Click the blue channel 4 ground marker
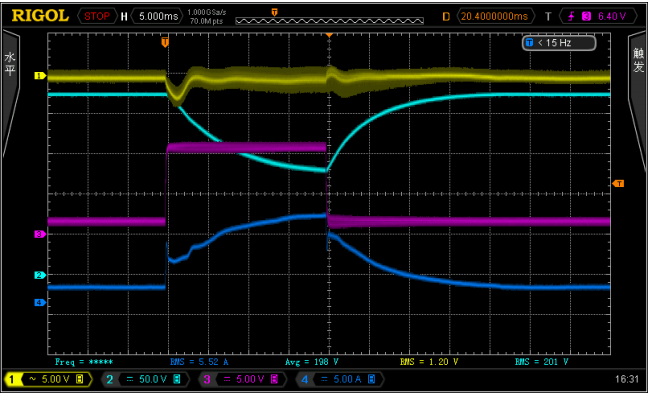This screenshot has width=648, height=394. 39,303
